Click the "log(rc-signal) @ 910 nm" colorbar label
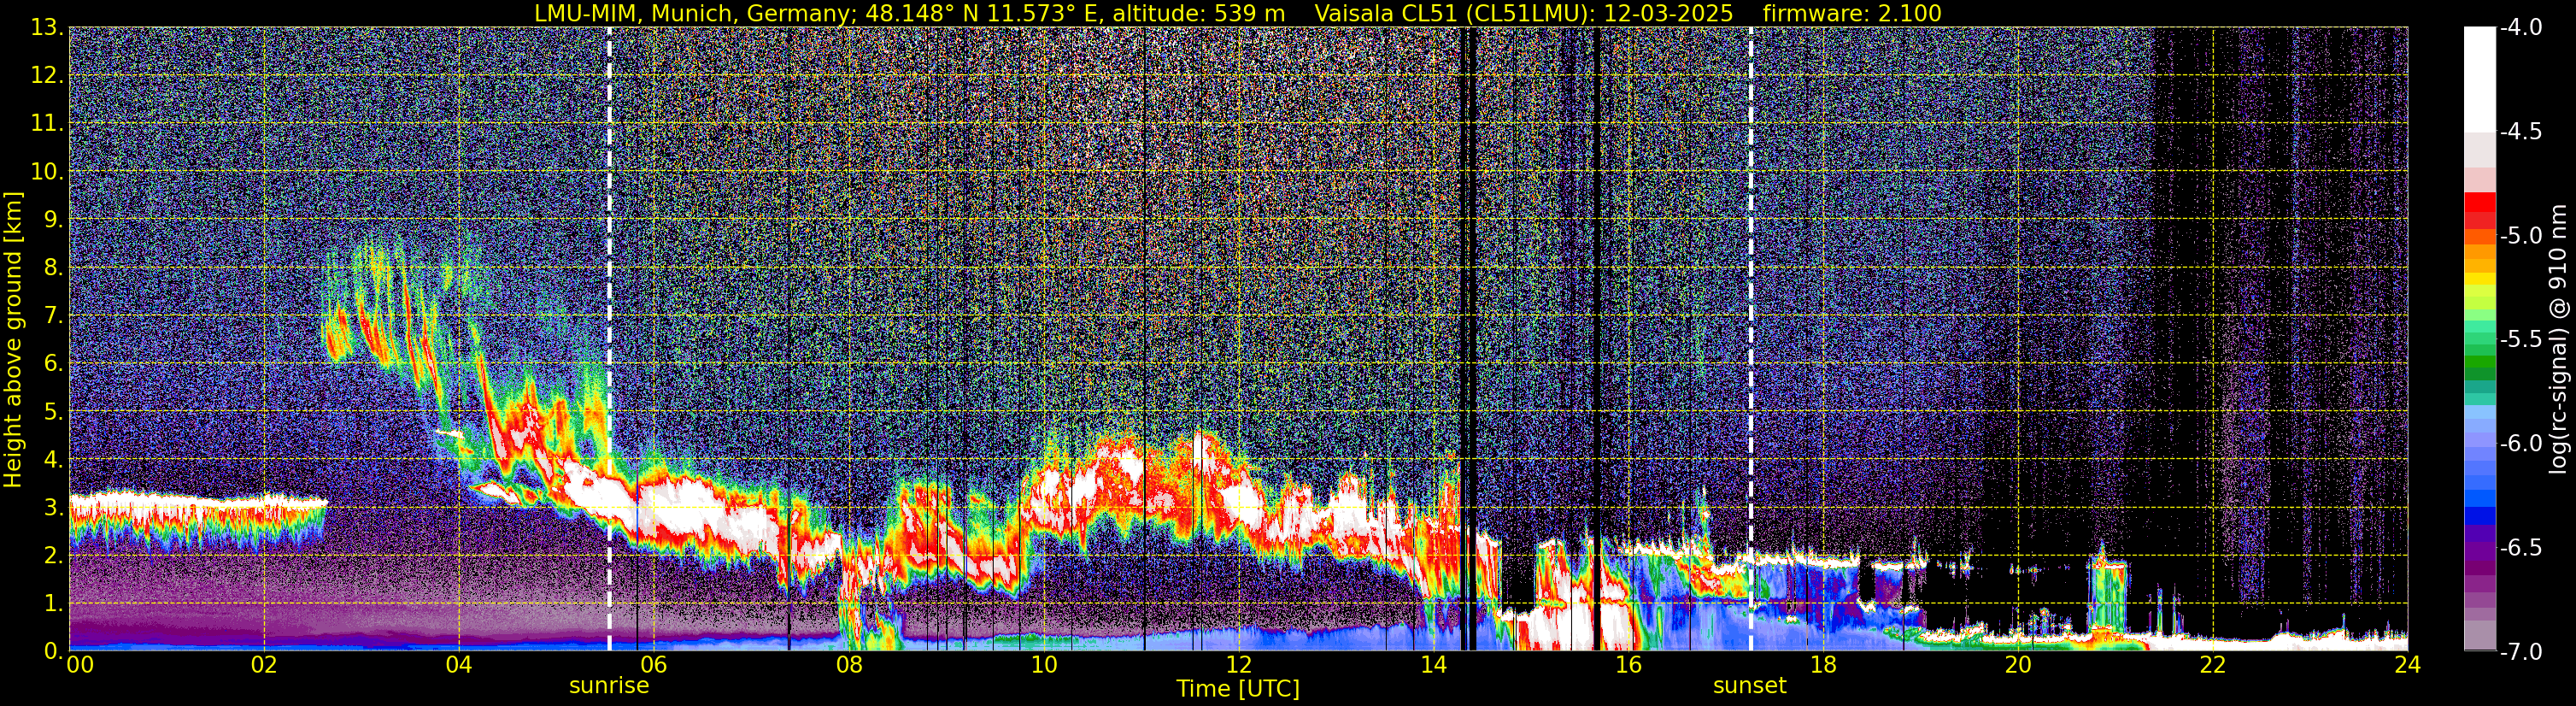The image size is (2576, 706). point(2560,339)
